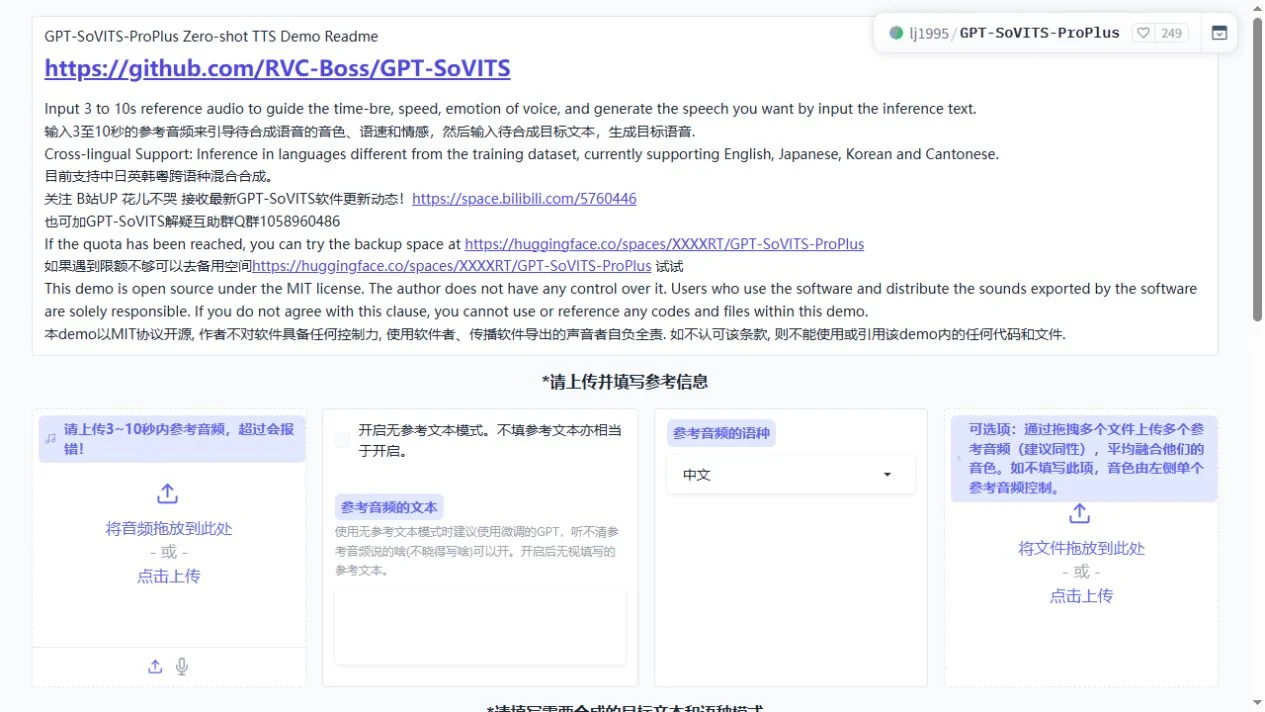Viewport: 1265px width, 712px height.
Task: Click the 将音频拖放到此处 text
Action: 168,529
